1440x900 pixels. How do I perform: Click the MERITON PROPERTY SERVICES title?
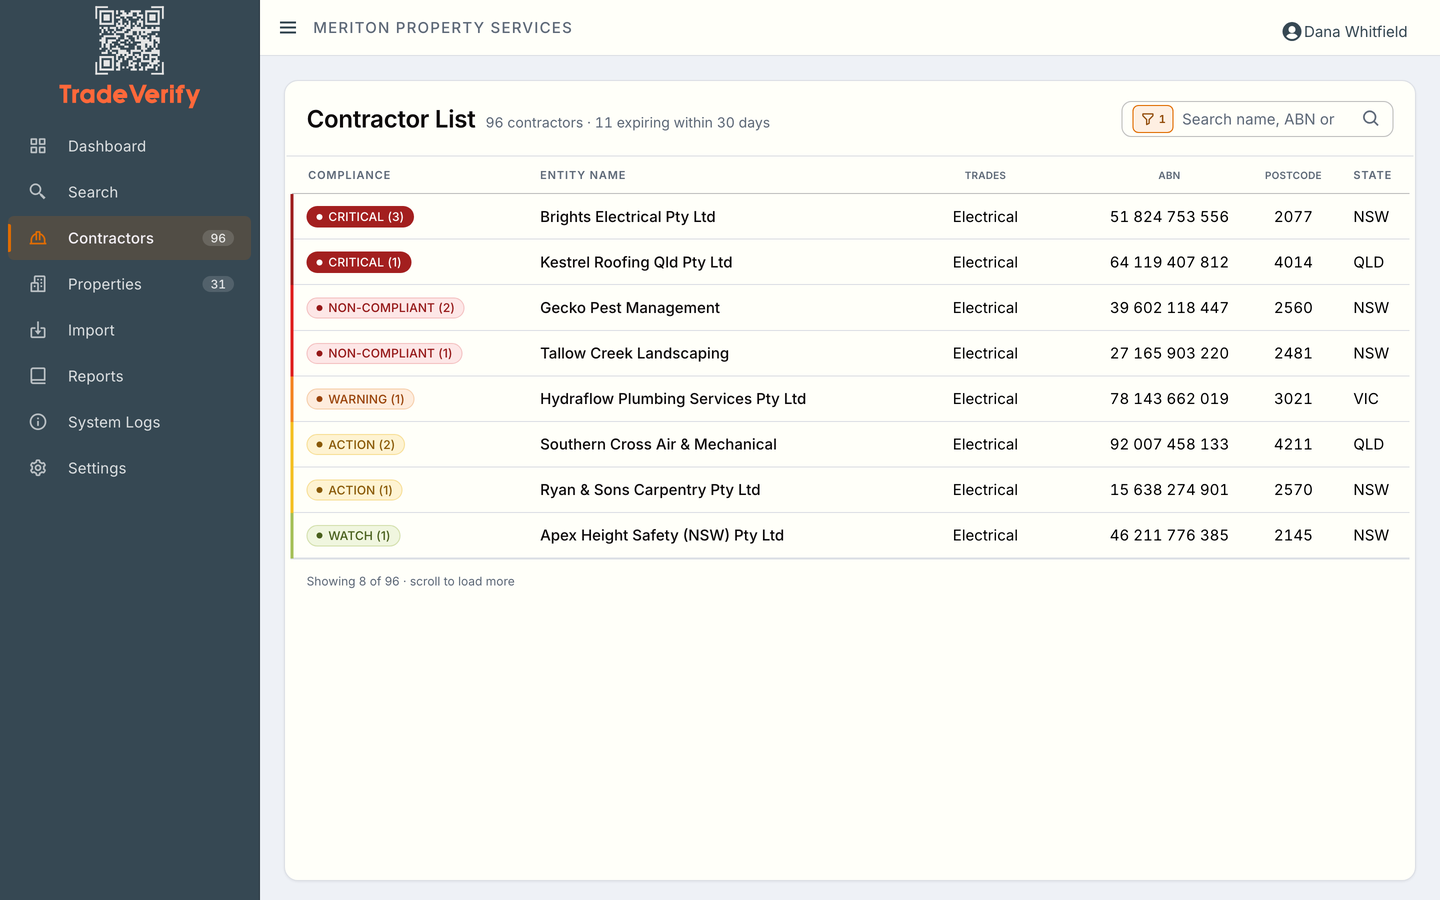pos(443,28)
